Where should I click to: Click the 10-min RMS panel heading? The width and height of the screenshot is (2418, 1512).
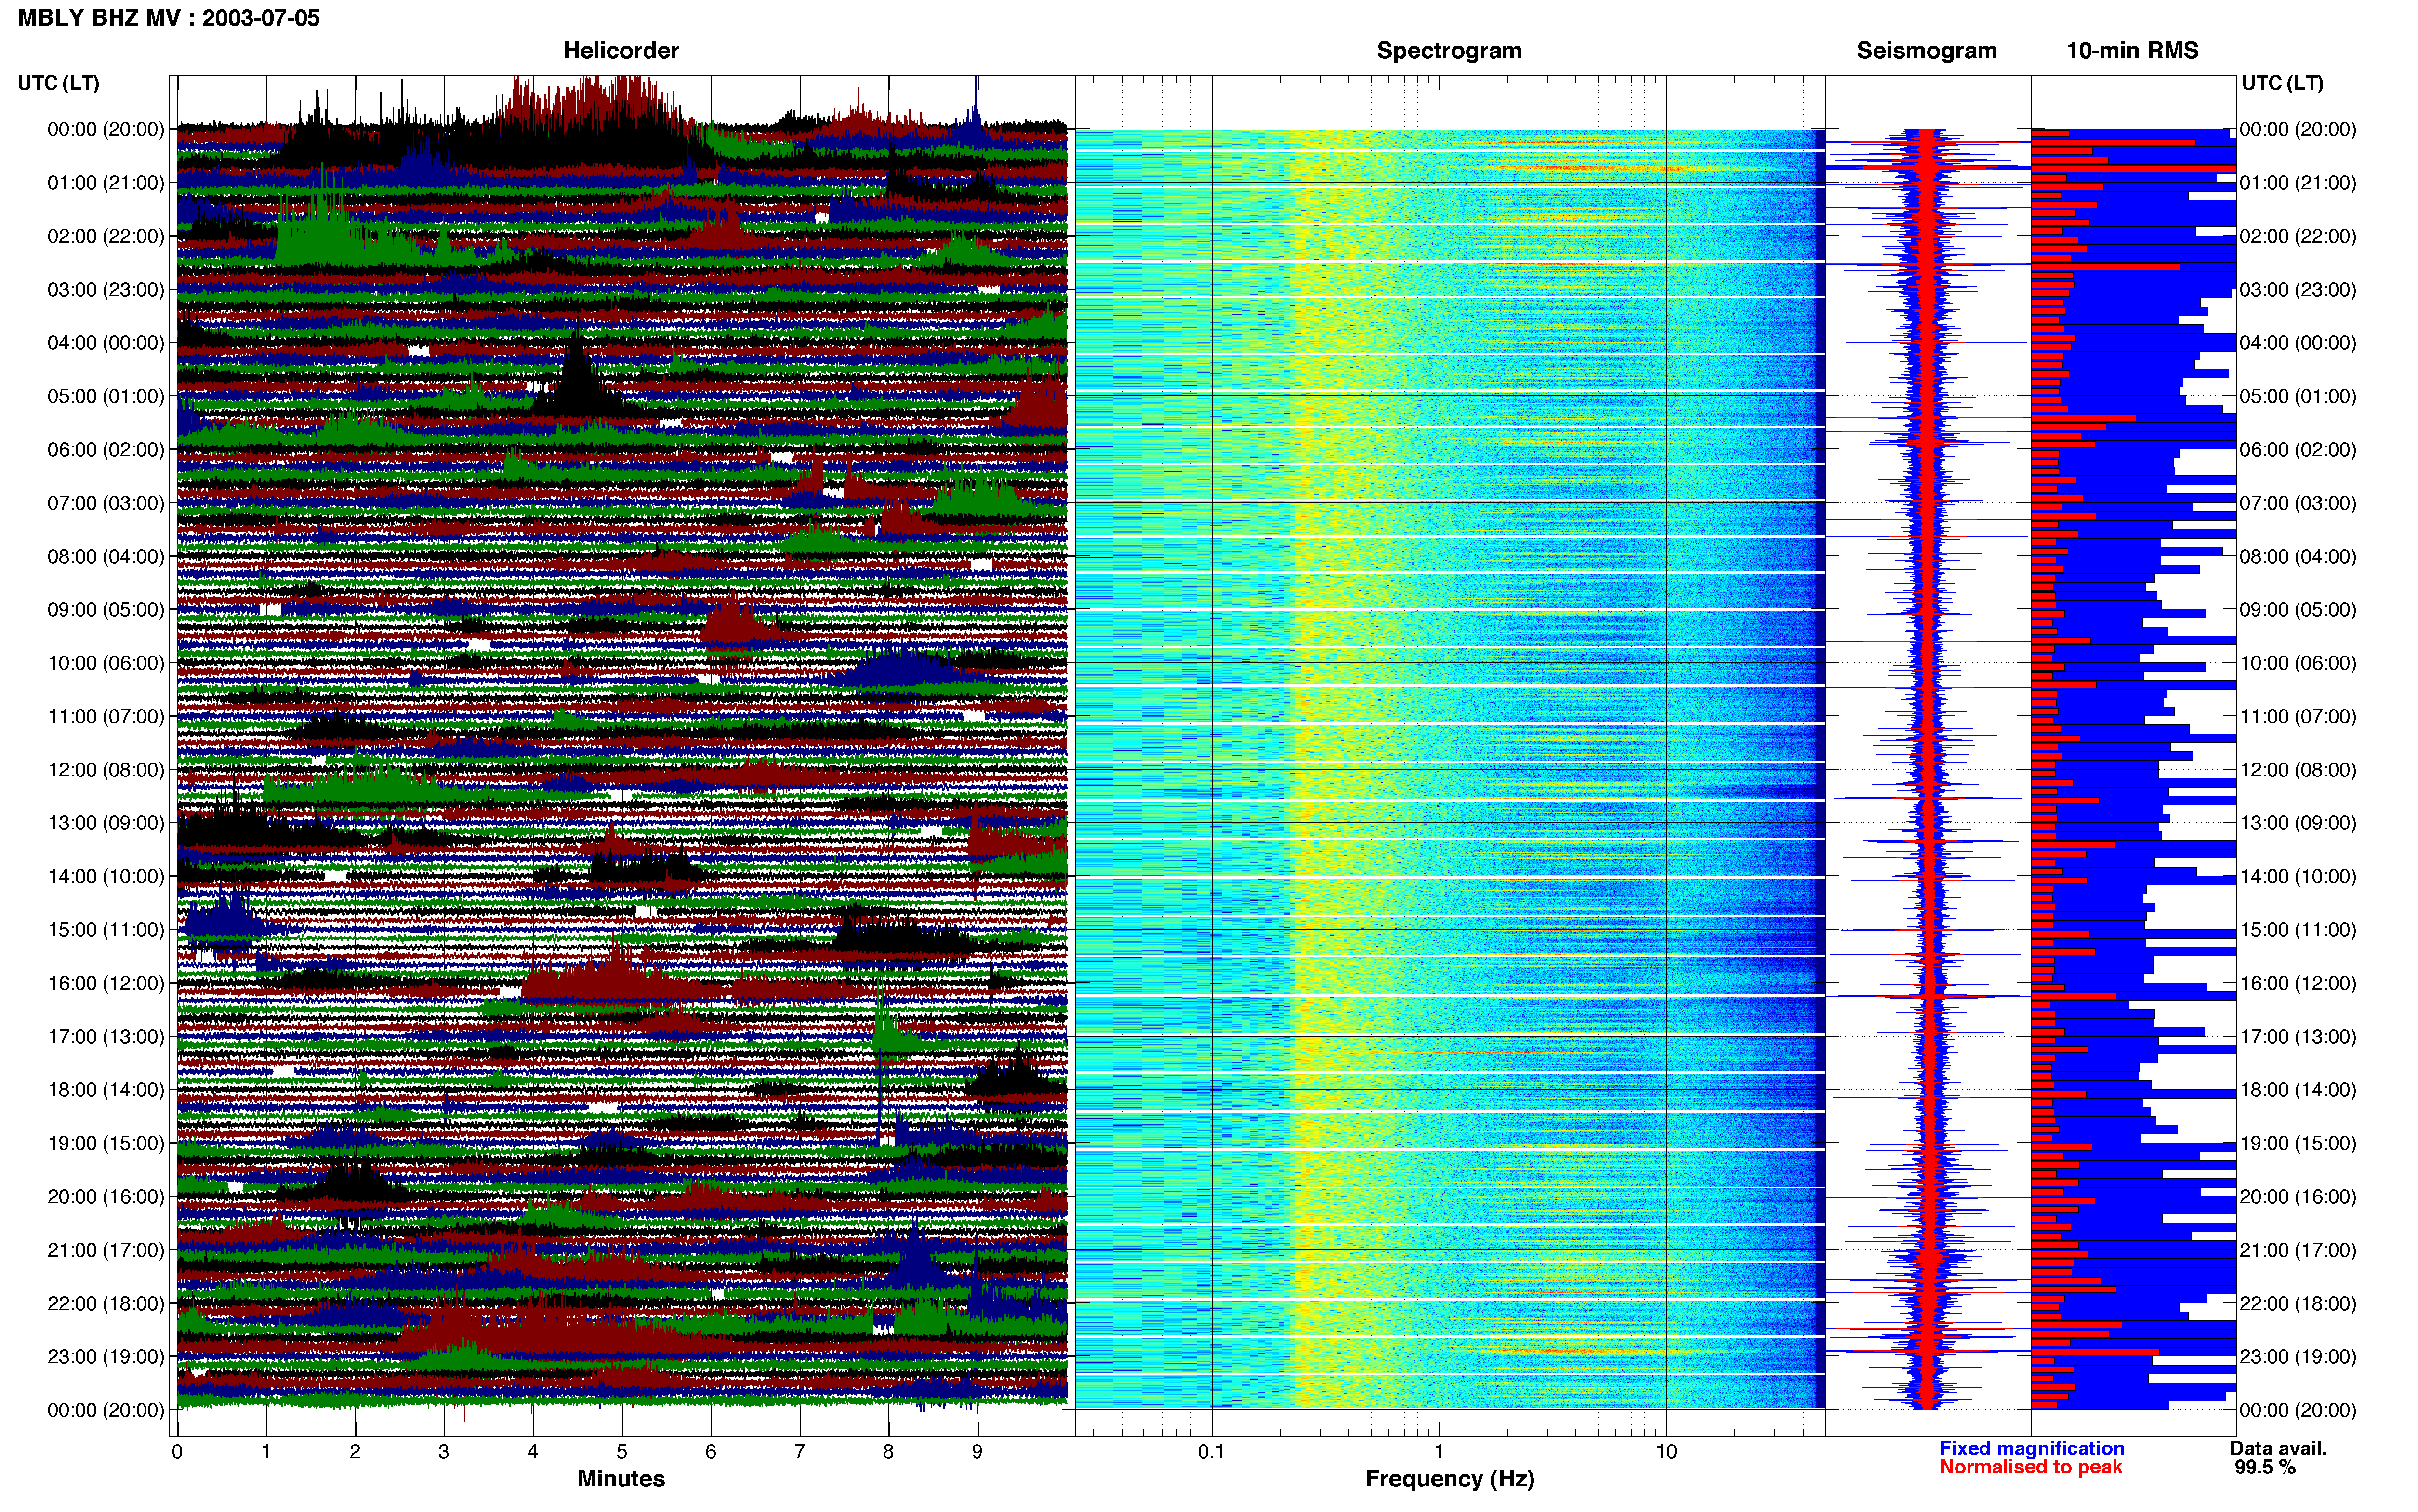tap(2132, 50)
